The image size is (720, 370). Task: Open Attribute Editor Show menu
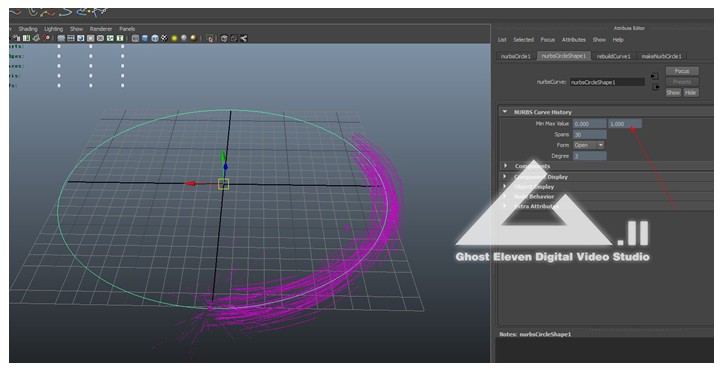[599, 40]
